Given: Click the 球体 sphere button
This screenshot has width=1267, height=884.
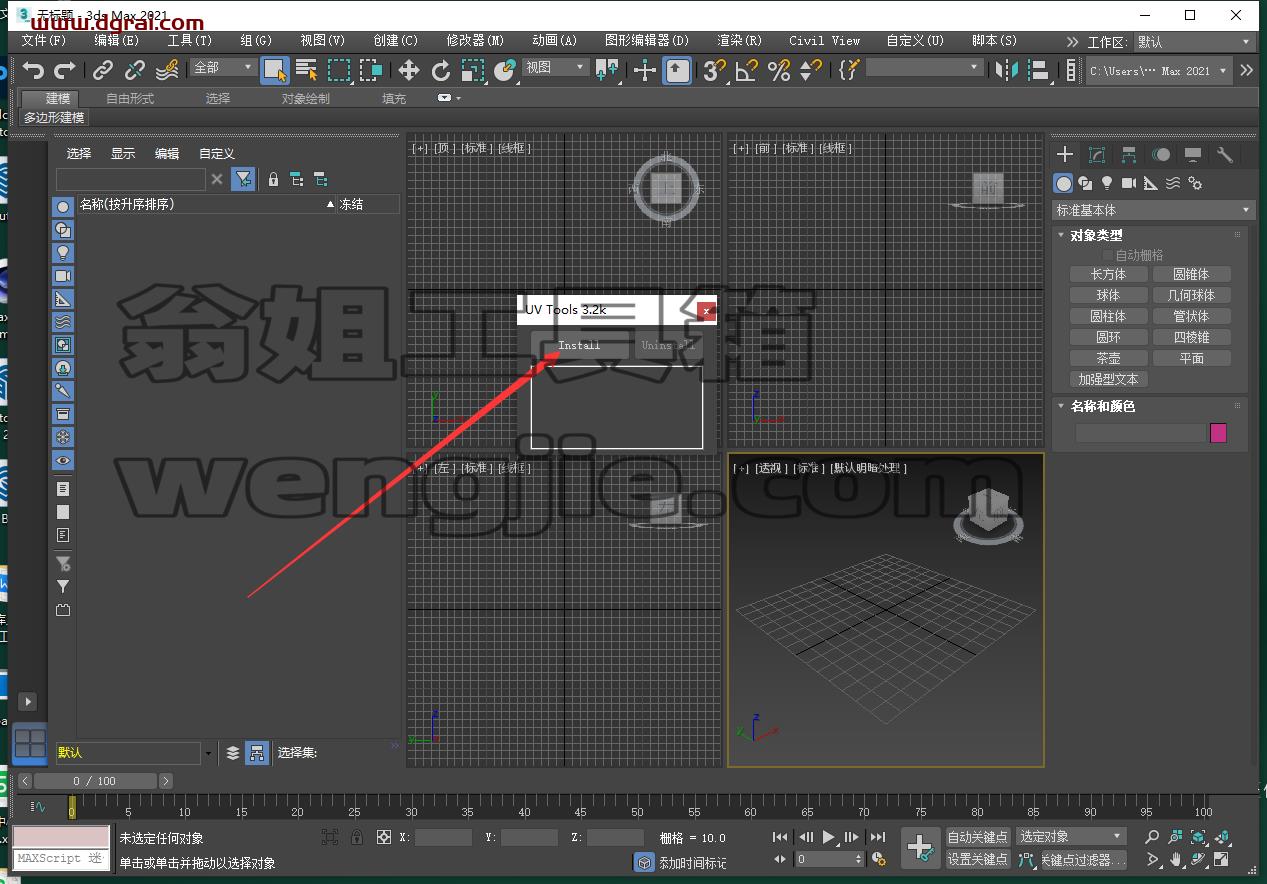Looking at the screenshot, I should click(x=1108, y=295).
